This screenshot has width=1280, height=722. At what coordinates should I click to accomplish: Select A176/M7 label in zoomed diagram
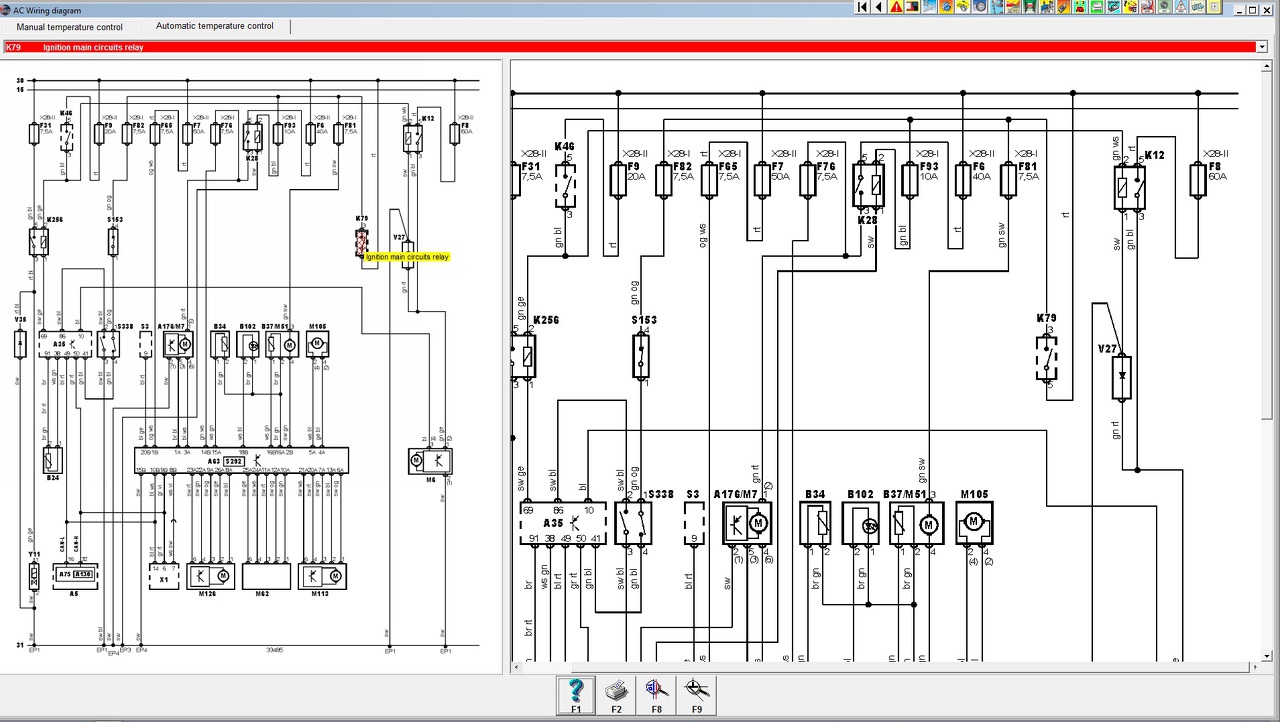tap(737, 495)
